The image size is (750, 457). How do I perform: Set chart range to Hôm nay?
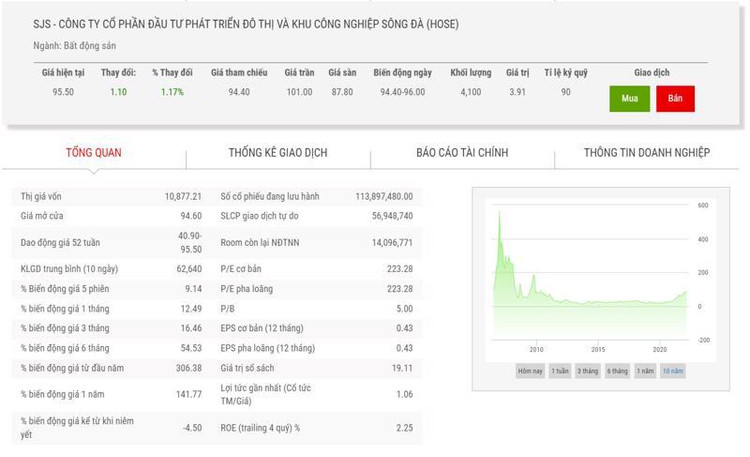[x=530, y=370]
